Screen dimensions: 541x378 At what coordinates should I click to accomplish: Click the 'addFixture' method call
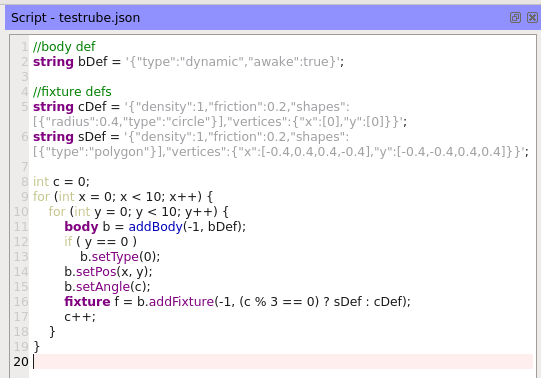click(x=181, y=302)
